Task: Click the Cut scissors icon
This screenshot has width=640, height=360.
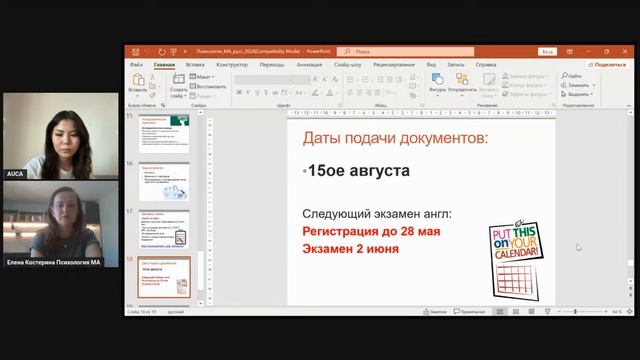Action: (152, 77)
